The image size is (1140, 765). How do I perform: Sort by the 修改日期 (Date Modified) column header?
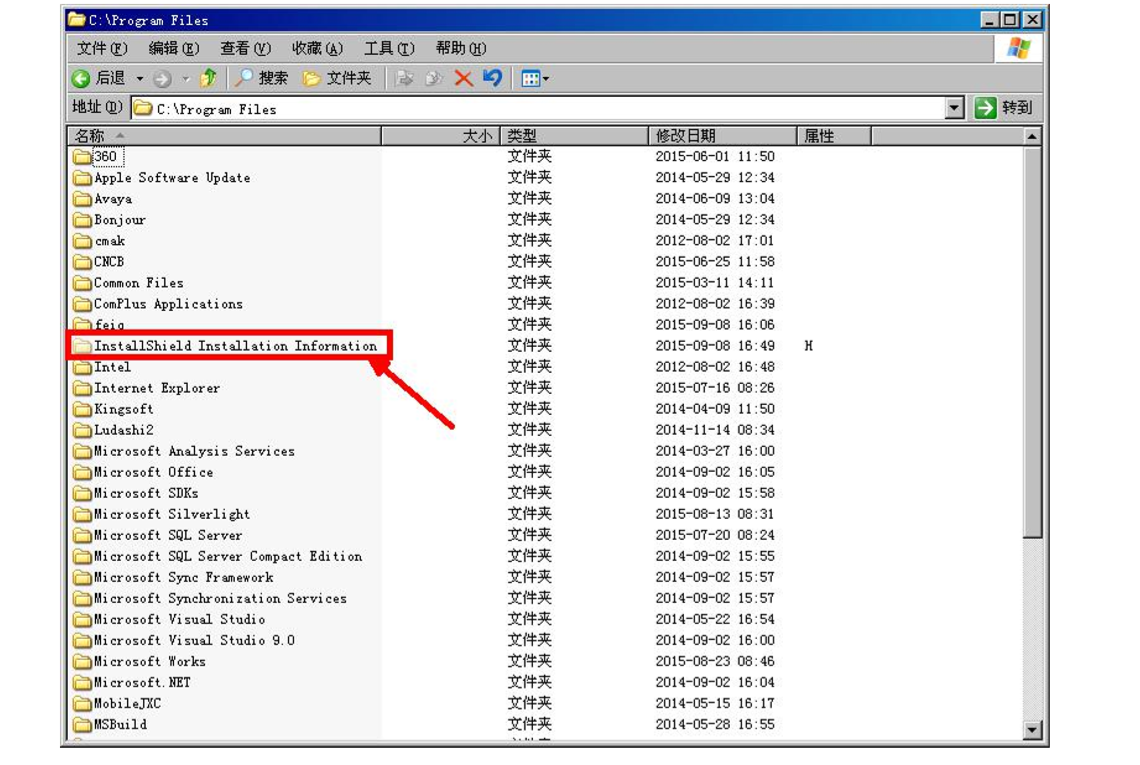tap(723, 136)
